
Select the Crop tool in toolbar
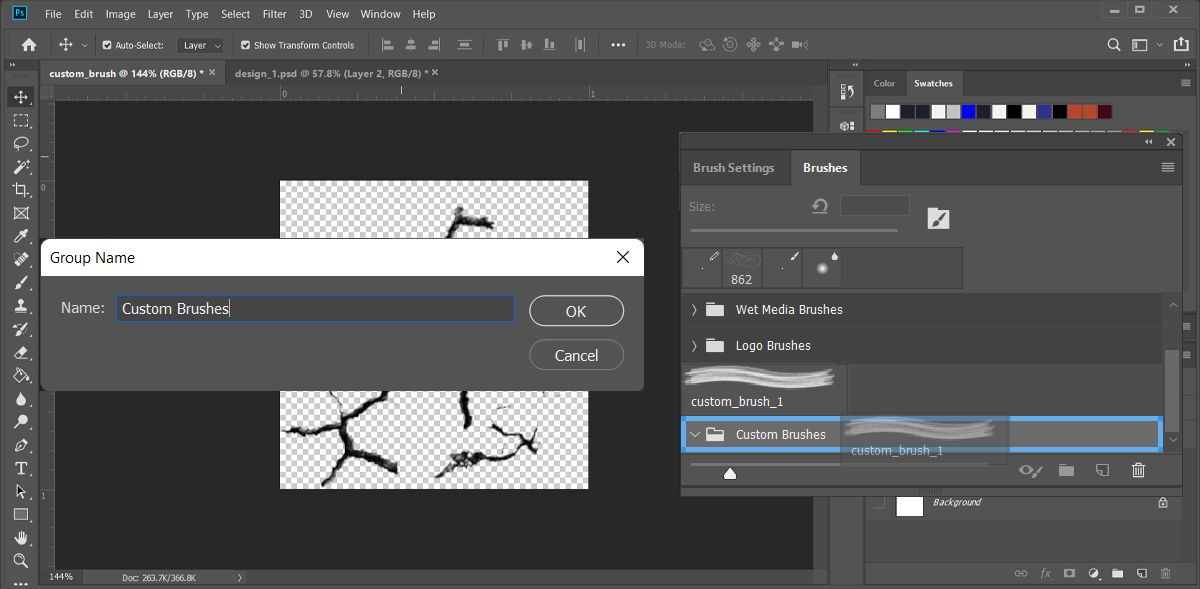click(20, 190)
